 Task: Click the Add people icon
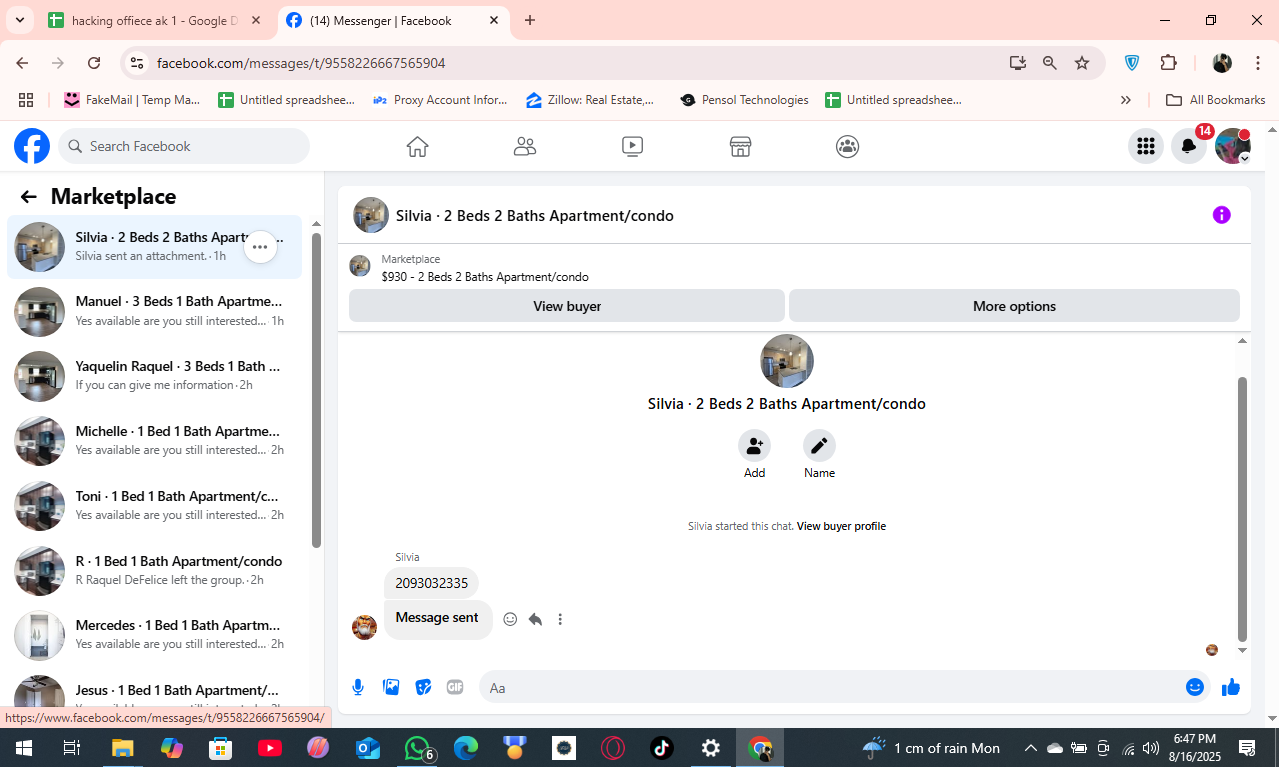pyautogui.click(x=754, y=445)
